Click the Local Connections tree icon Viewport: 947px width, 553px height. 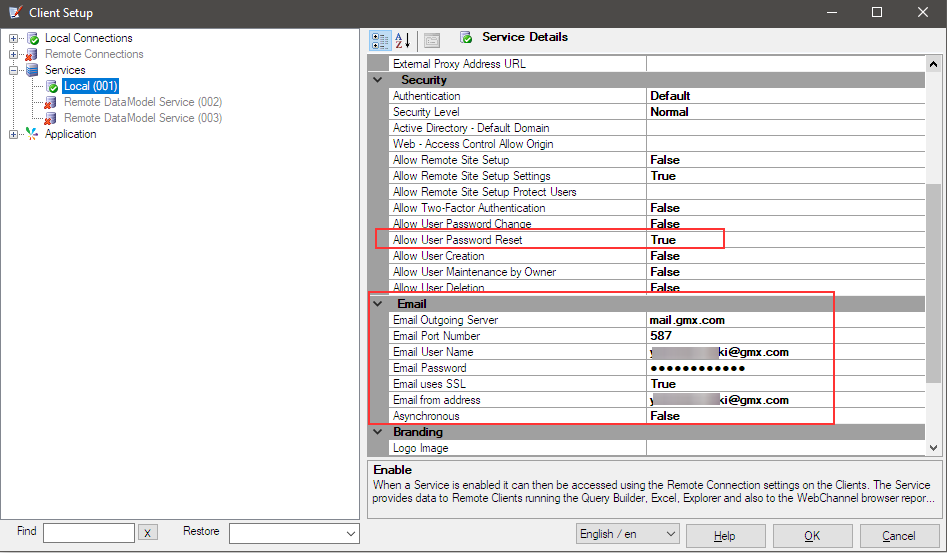(x=33, y=38)
